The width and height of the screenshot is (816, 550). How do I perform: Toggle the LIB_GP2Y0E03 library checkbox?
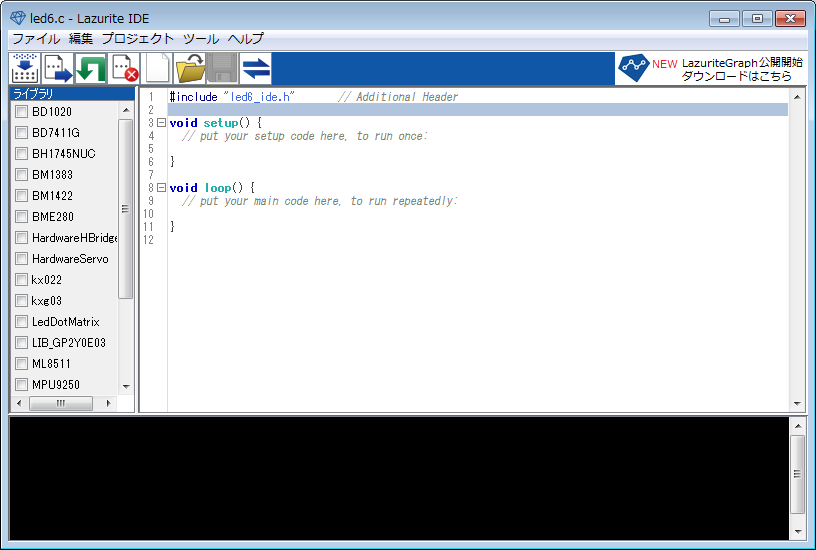(x=21, y=342)
